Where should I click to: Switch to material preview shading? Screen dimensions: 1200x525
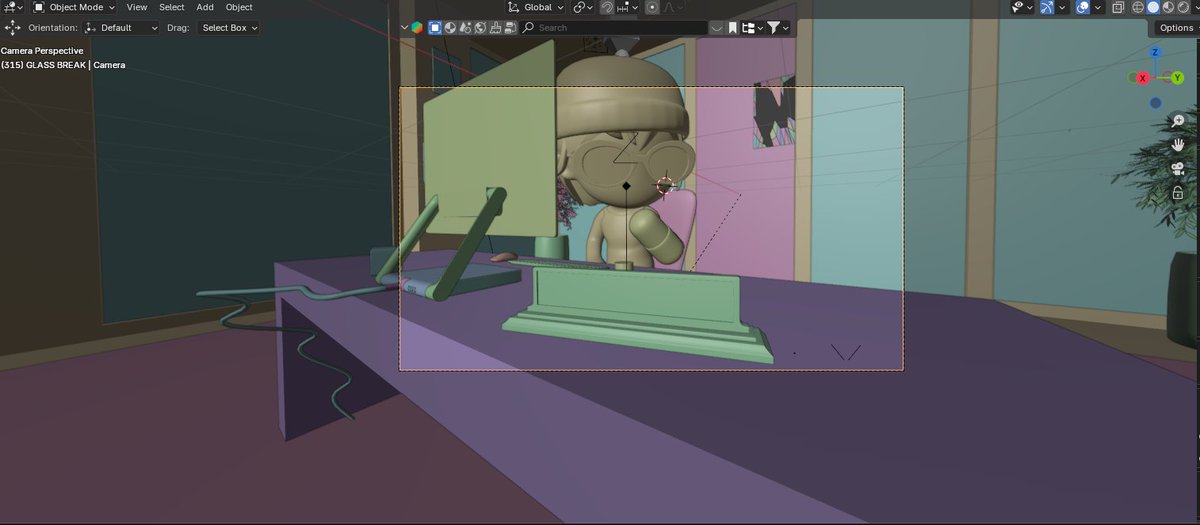click(1168, 7)
